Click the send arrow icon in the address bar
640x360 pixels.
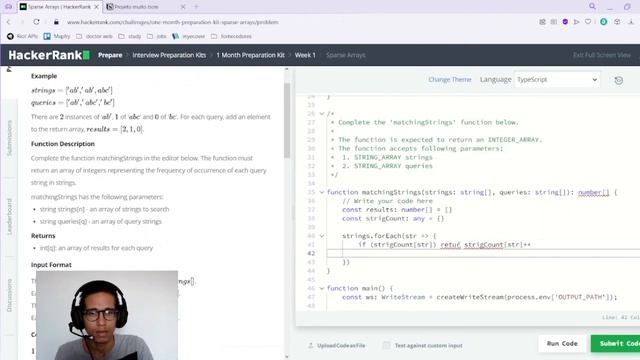pos(576,22)
